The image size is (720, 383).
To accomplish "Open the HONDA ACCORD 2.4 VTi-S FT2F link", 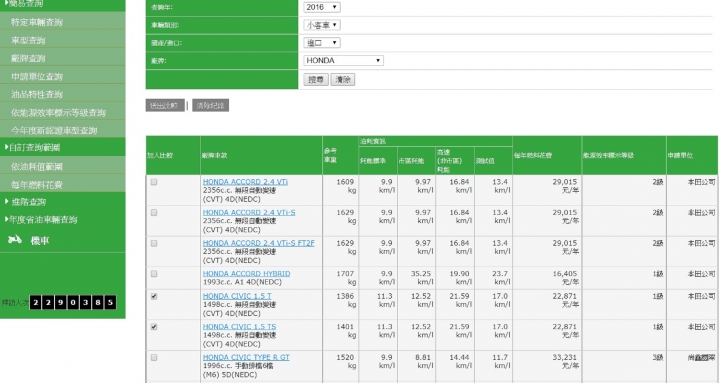I will (259, 243).
